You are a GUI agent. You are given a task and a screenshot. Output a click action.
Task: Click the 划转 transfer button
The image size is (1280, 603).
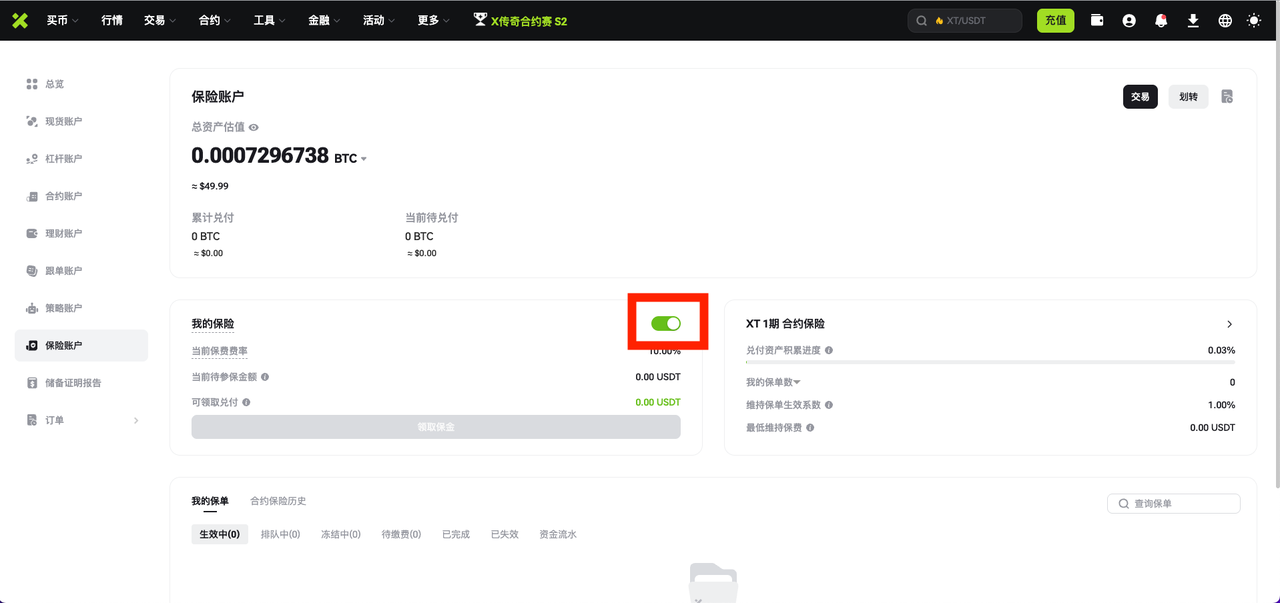point(1188,97)
